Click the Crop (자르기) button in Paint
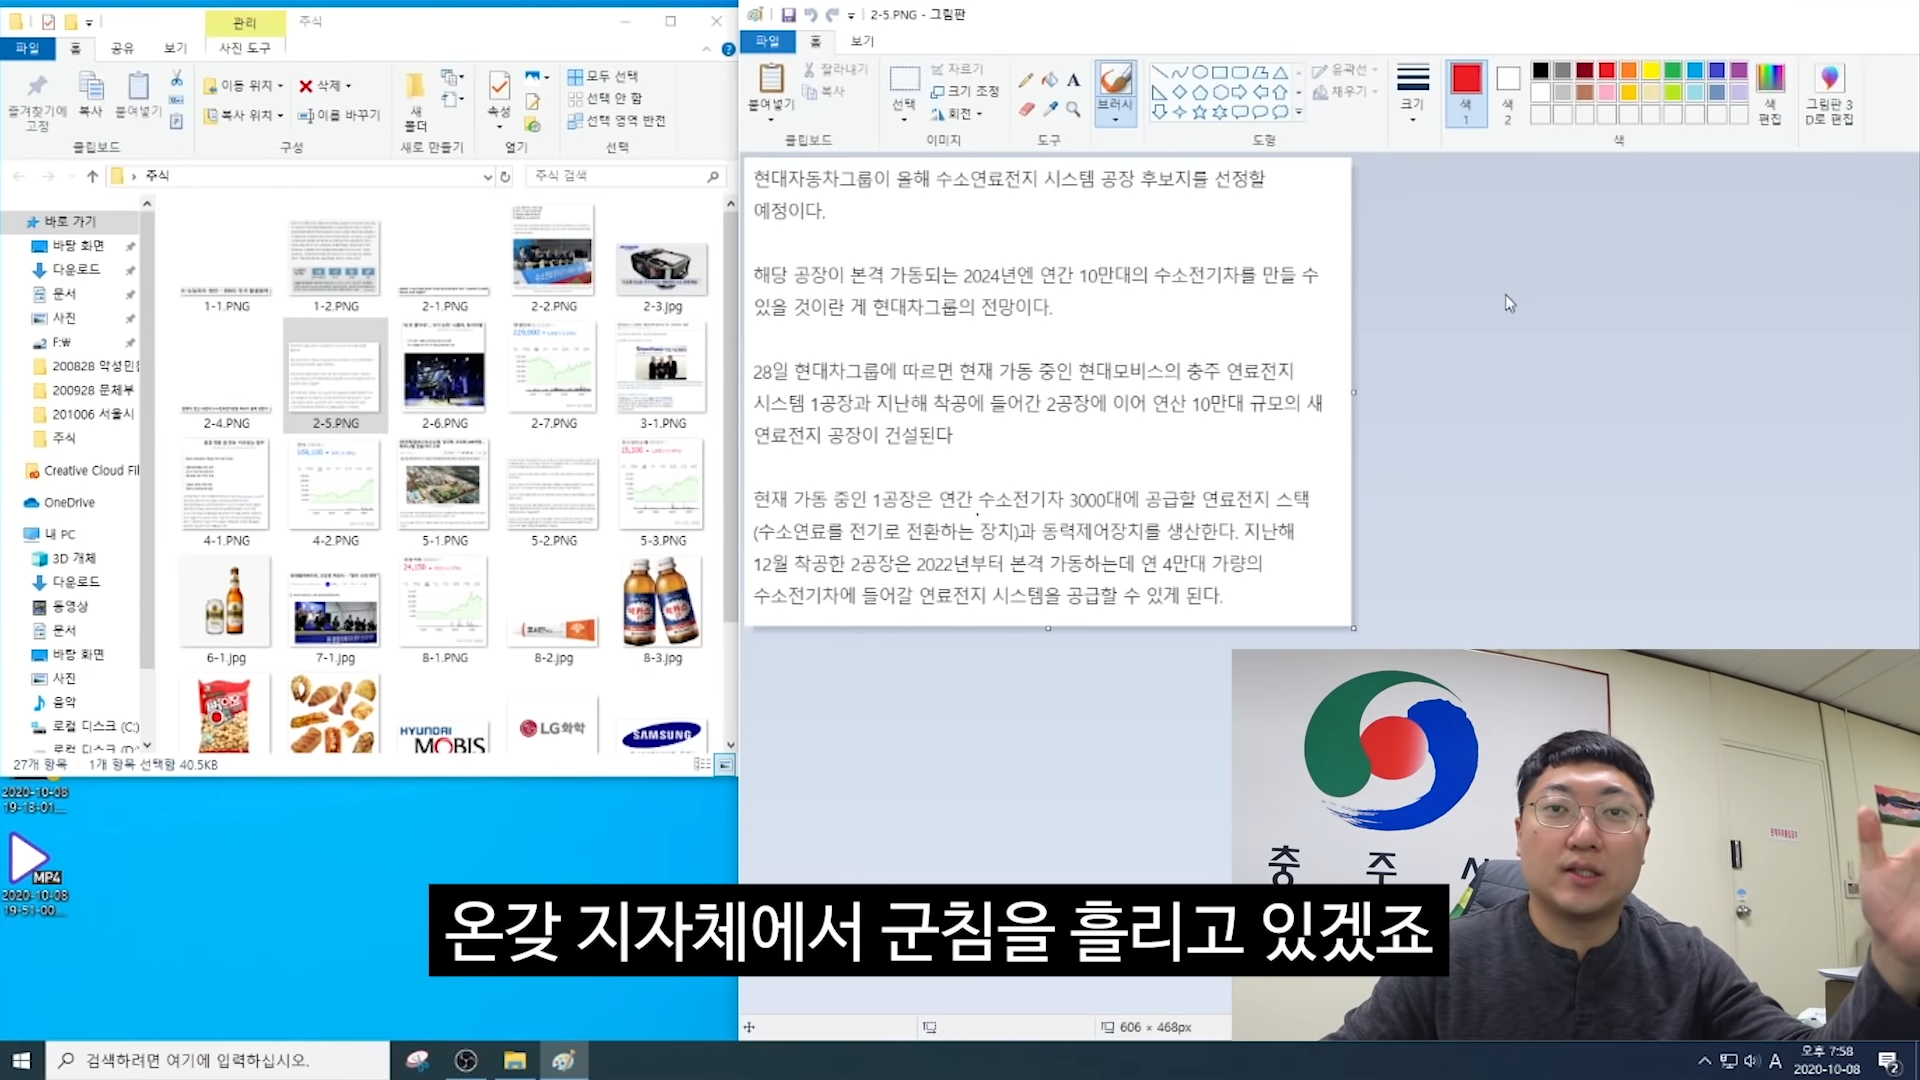Screen dimensions: 1920x1080 pyautogui.click(x=958, y=69)
